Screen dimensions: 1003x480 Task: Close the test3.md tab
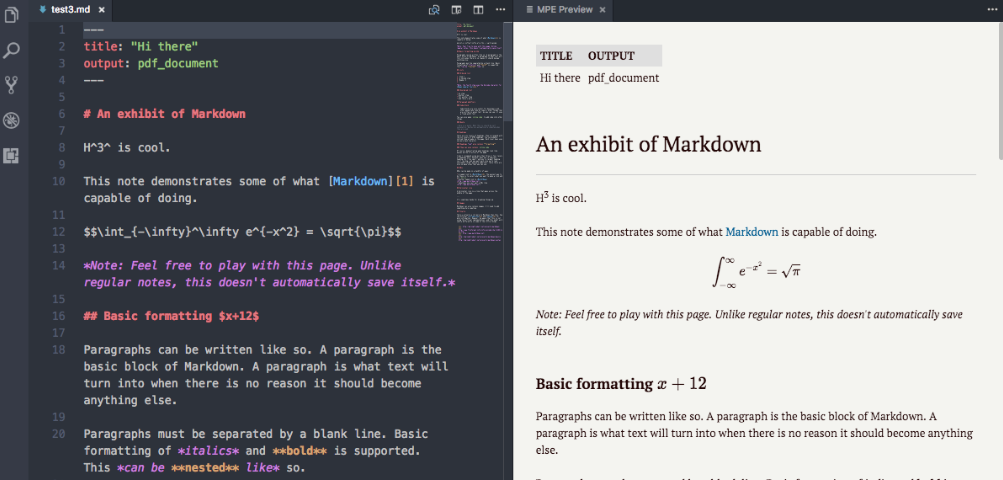coord(101,10)
